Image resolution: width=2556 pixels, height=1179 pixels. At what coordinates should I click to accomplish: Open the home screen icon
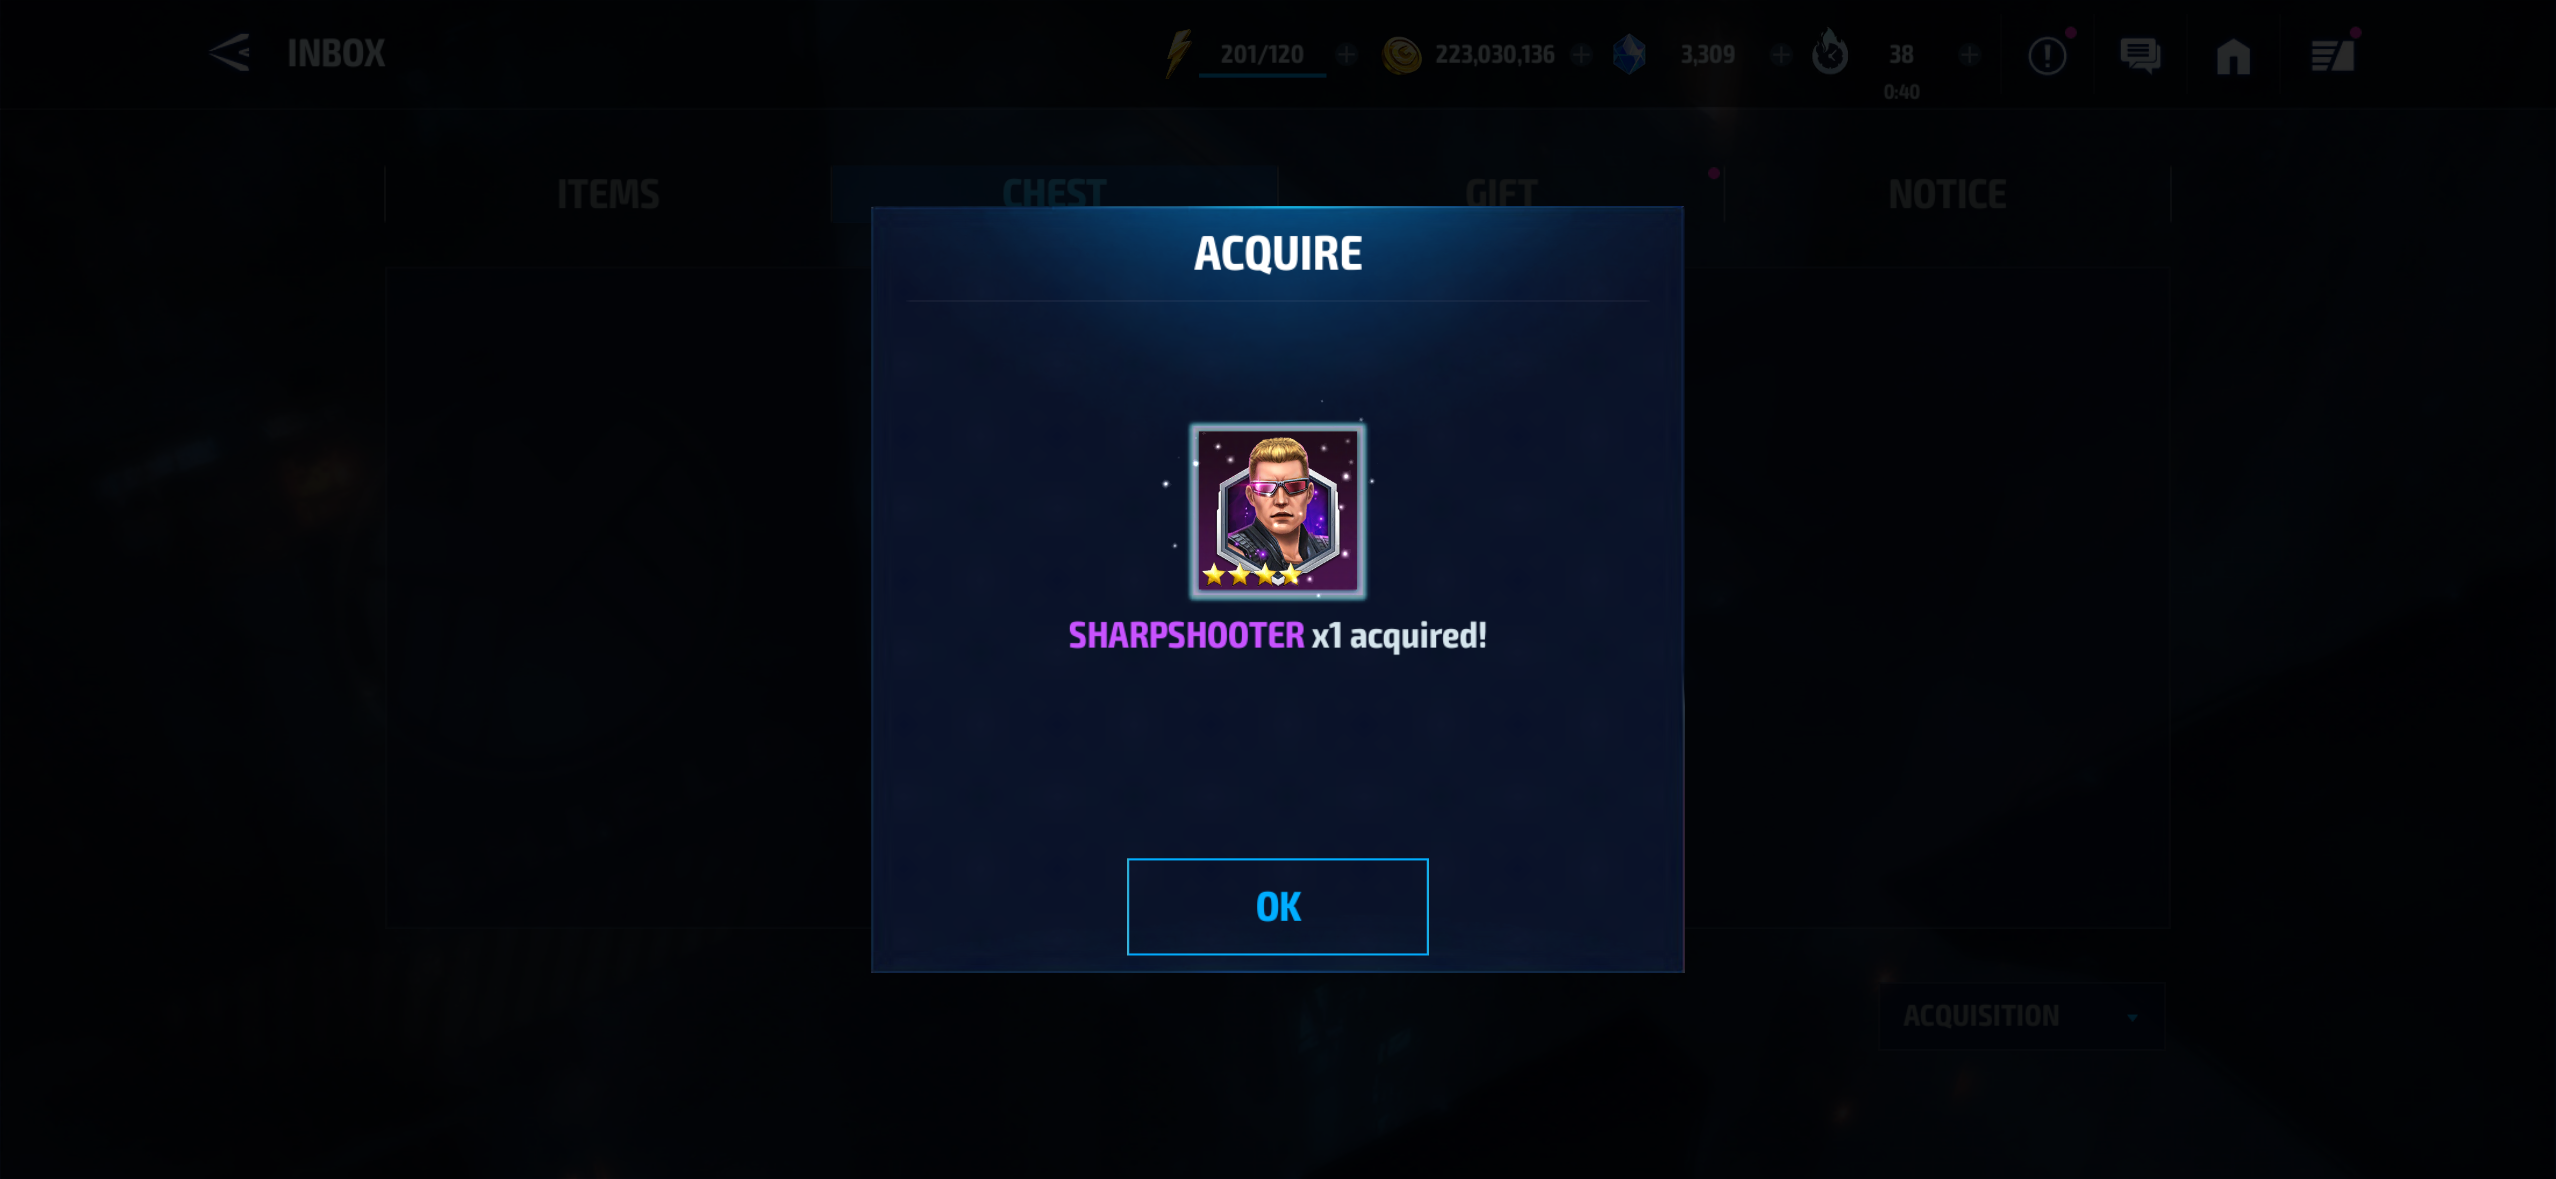(x=2233, y=56)
